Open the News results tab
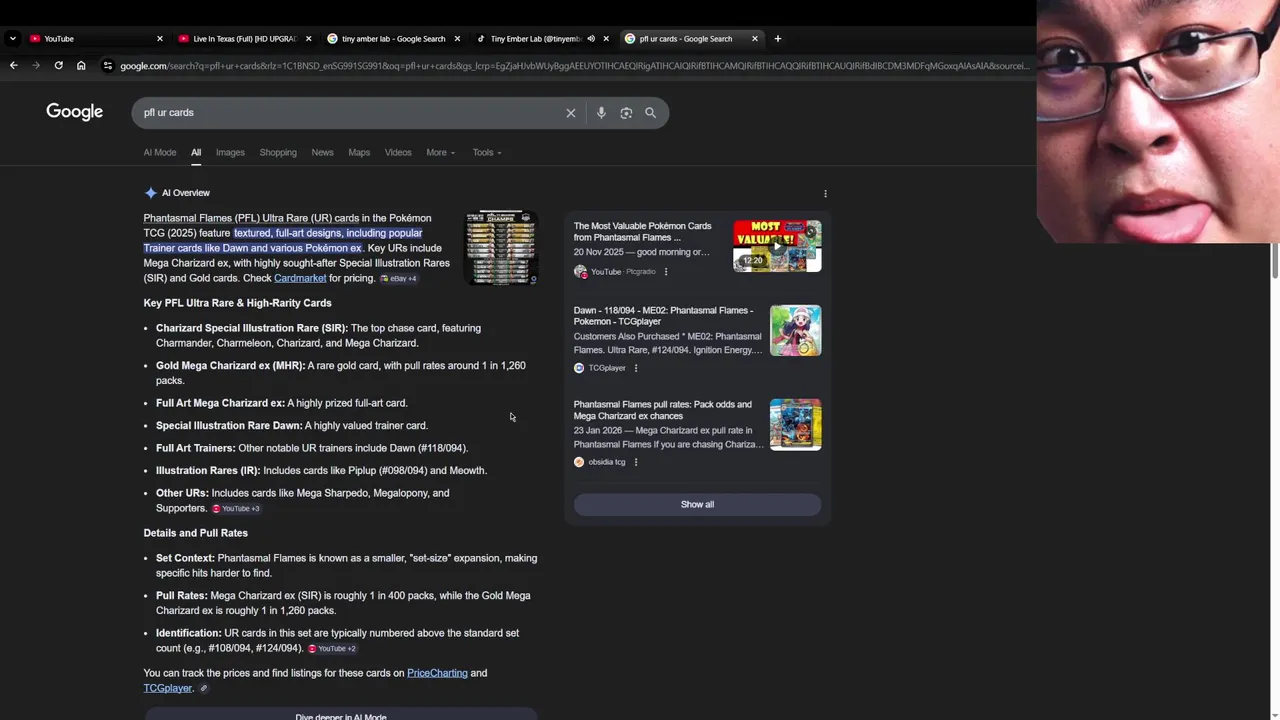This screenshot has height=720, width=1280. click(322, 153)
